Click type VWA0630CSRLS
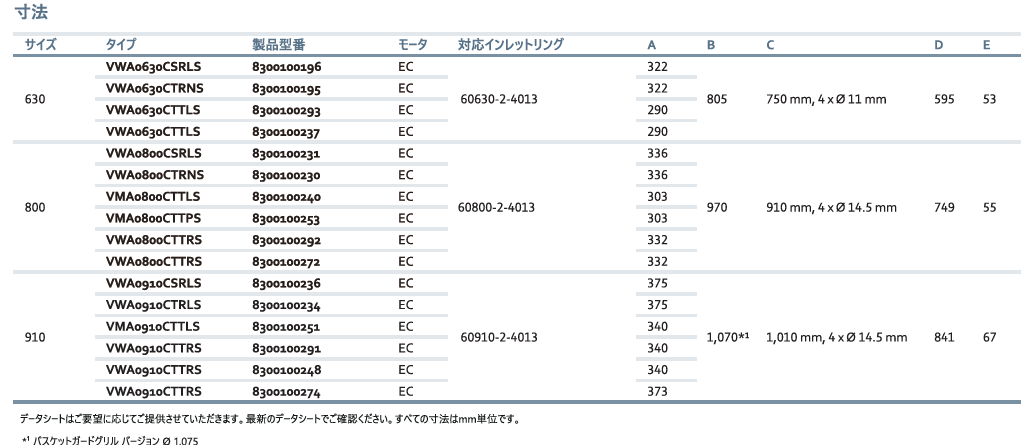Viewport: 1035px width, 445px height. click(x=153, y=67)
